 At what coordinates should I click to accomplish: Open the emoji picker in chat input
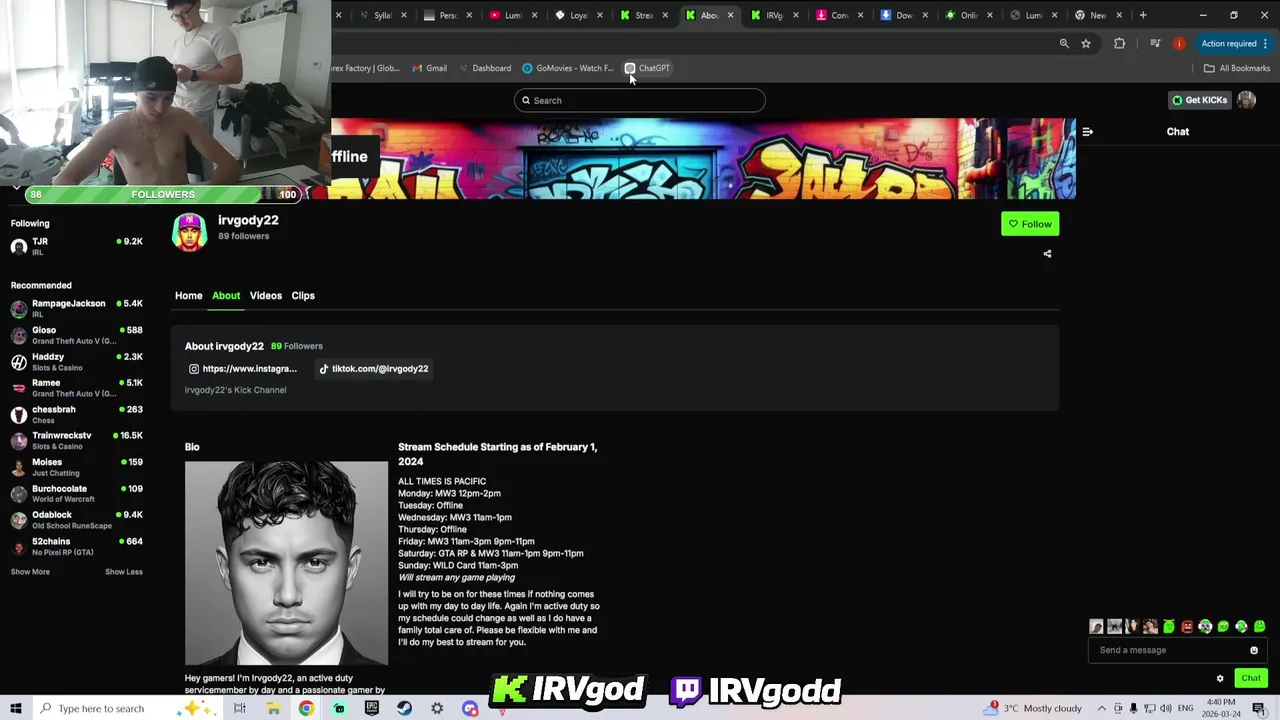pyautogui.click(x=1254, y=650)
